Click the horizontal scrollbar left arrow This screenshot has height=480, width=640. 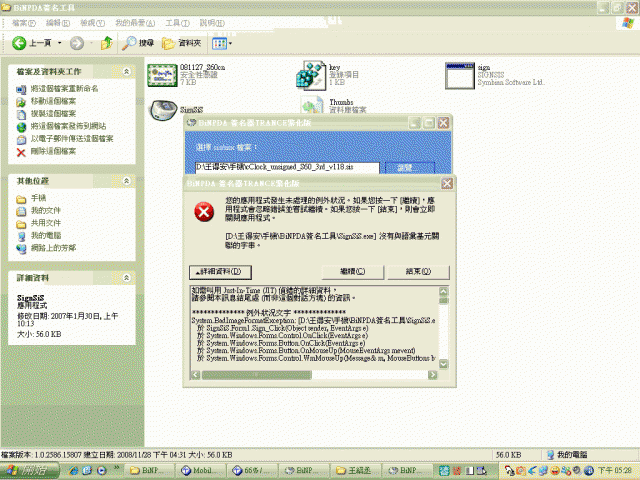click(196, 375)
